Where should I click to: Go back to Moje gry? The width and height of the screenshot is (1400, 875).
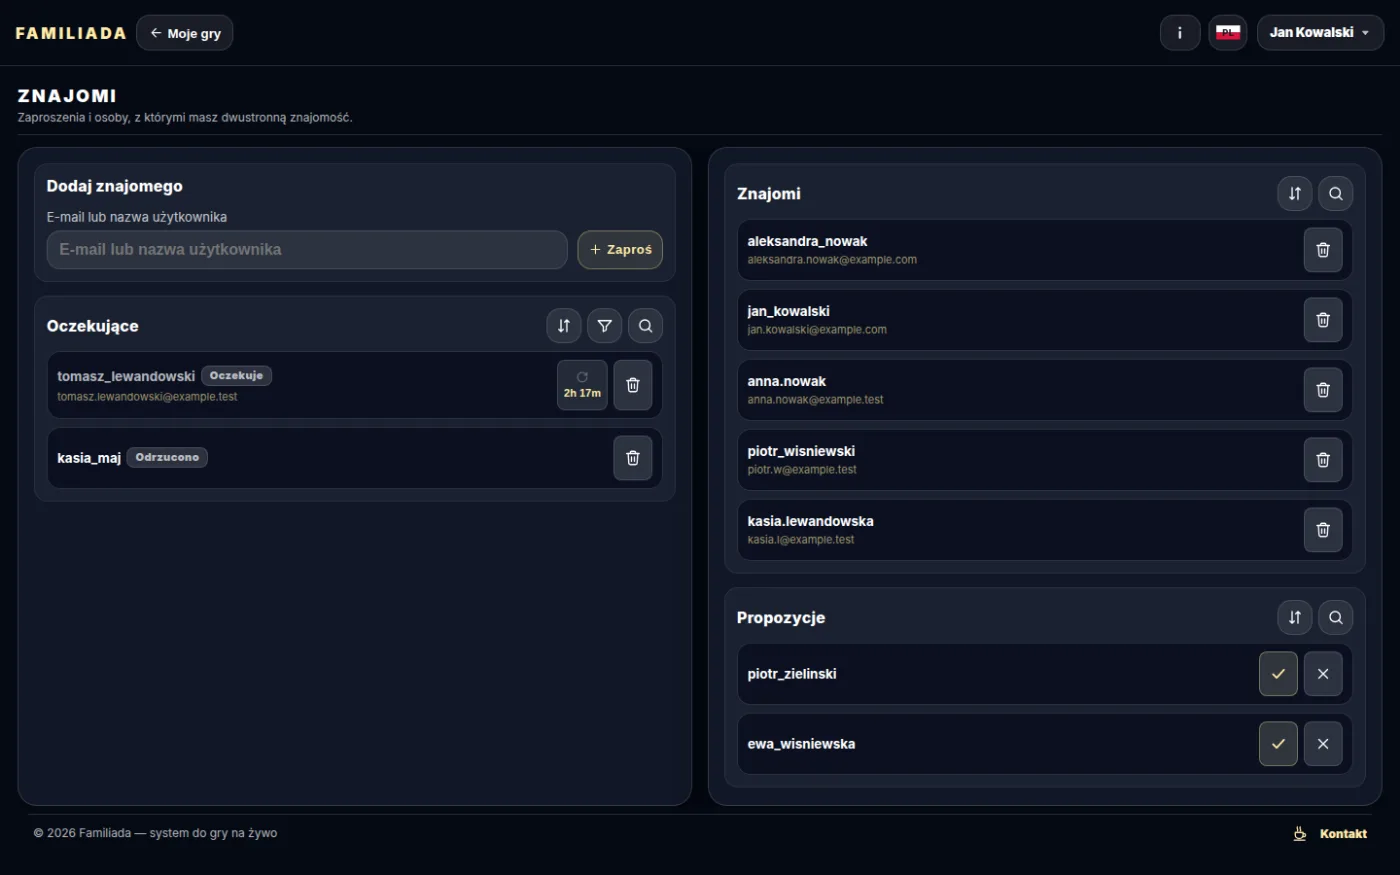click(x=185, y=33)
